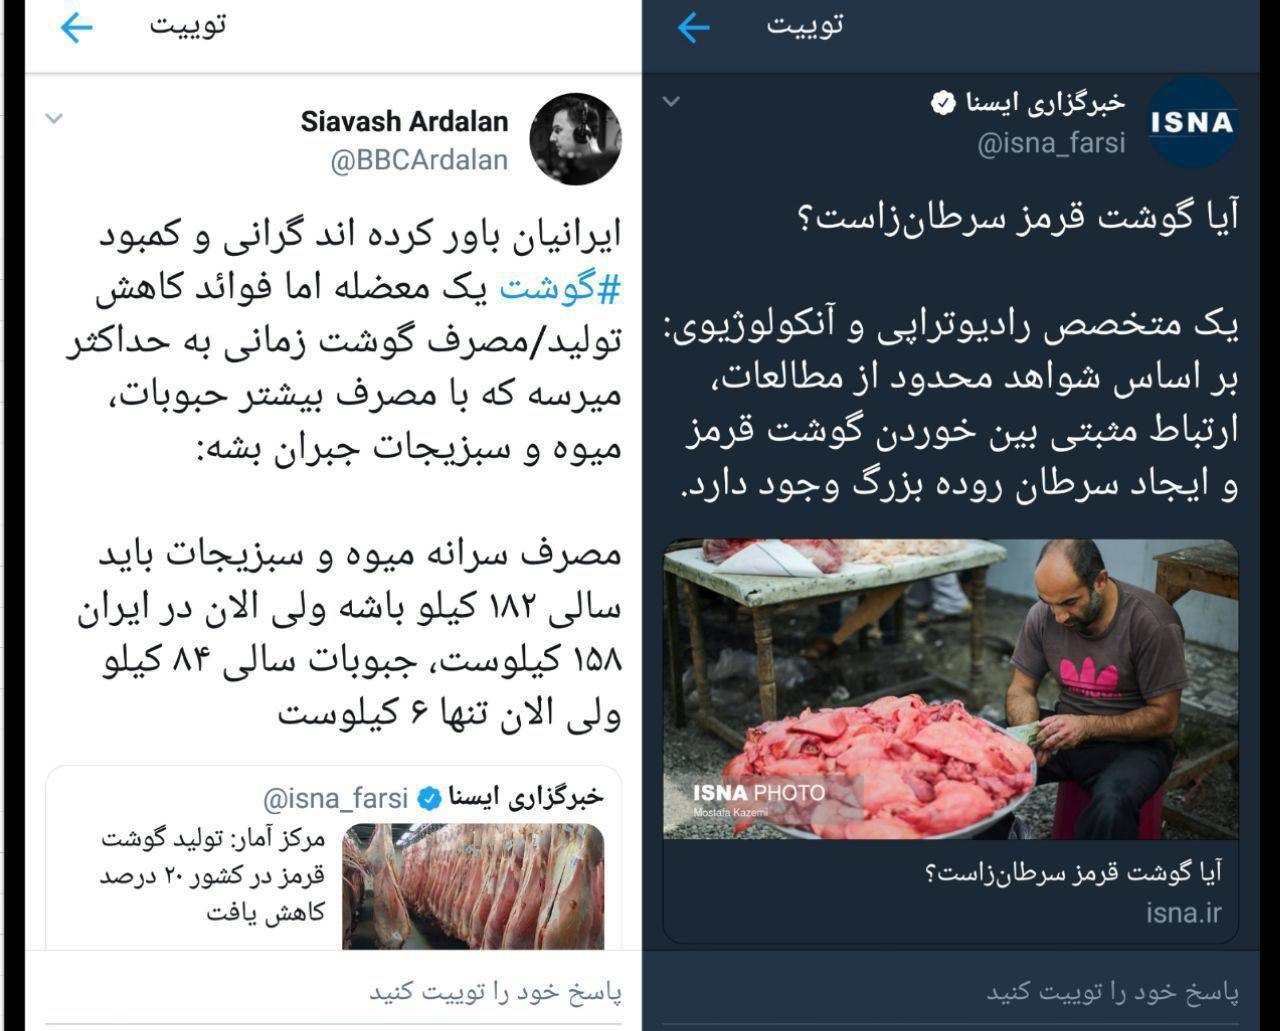Open the #گوشت hashtag
The height and width of the screenshot is (1031, 1280).
pos(560,289)
